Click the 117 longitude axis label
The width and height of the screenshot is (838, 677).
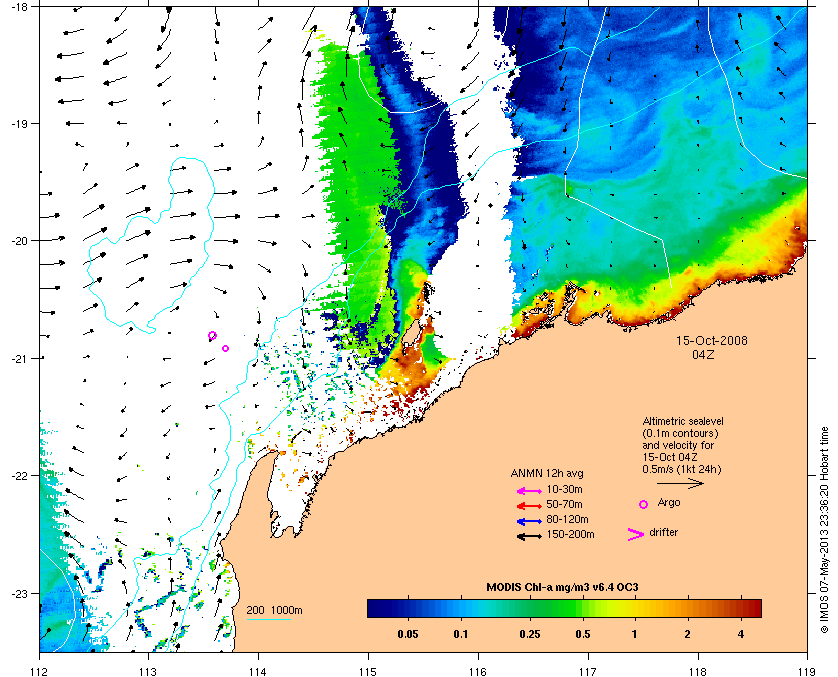coord(588,672)
